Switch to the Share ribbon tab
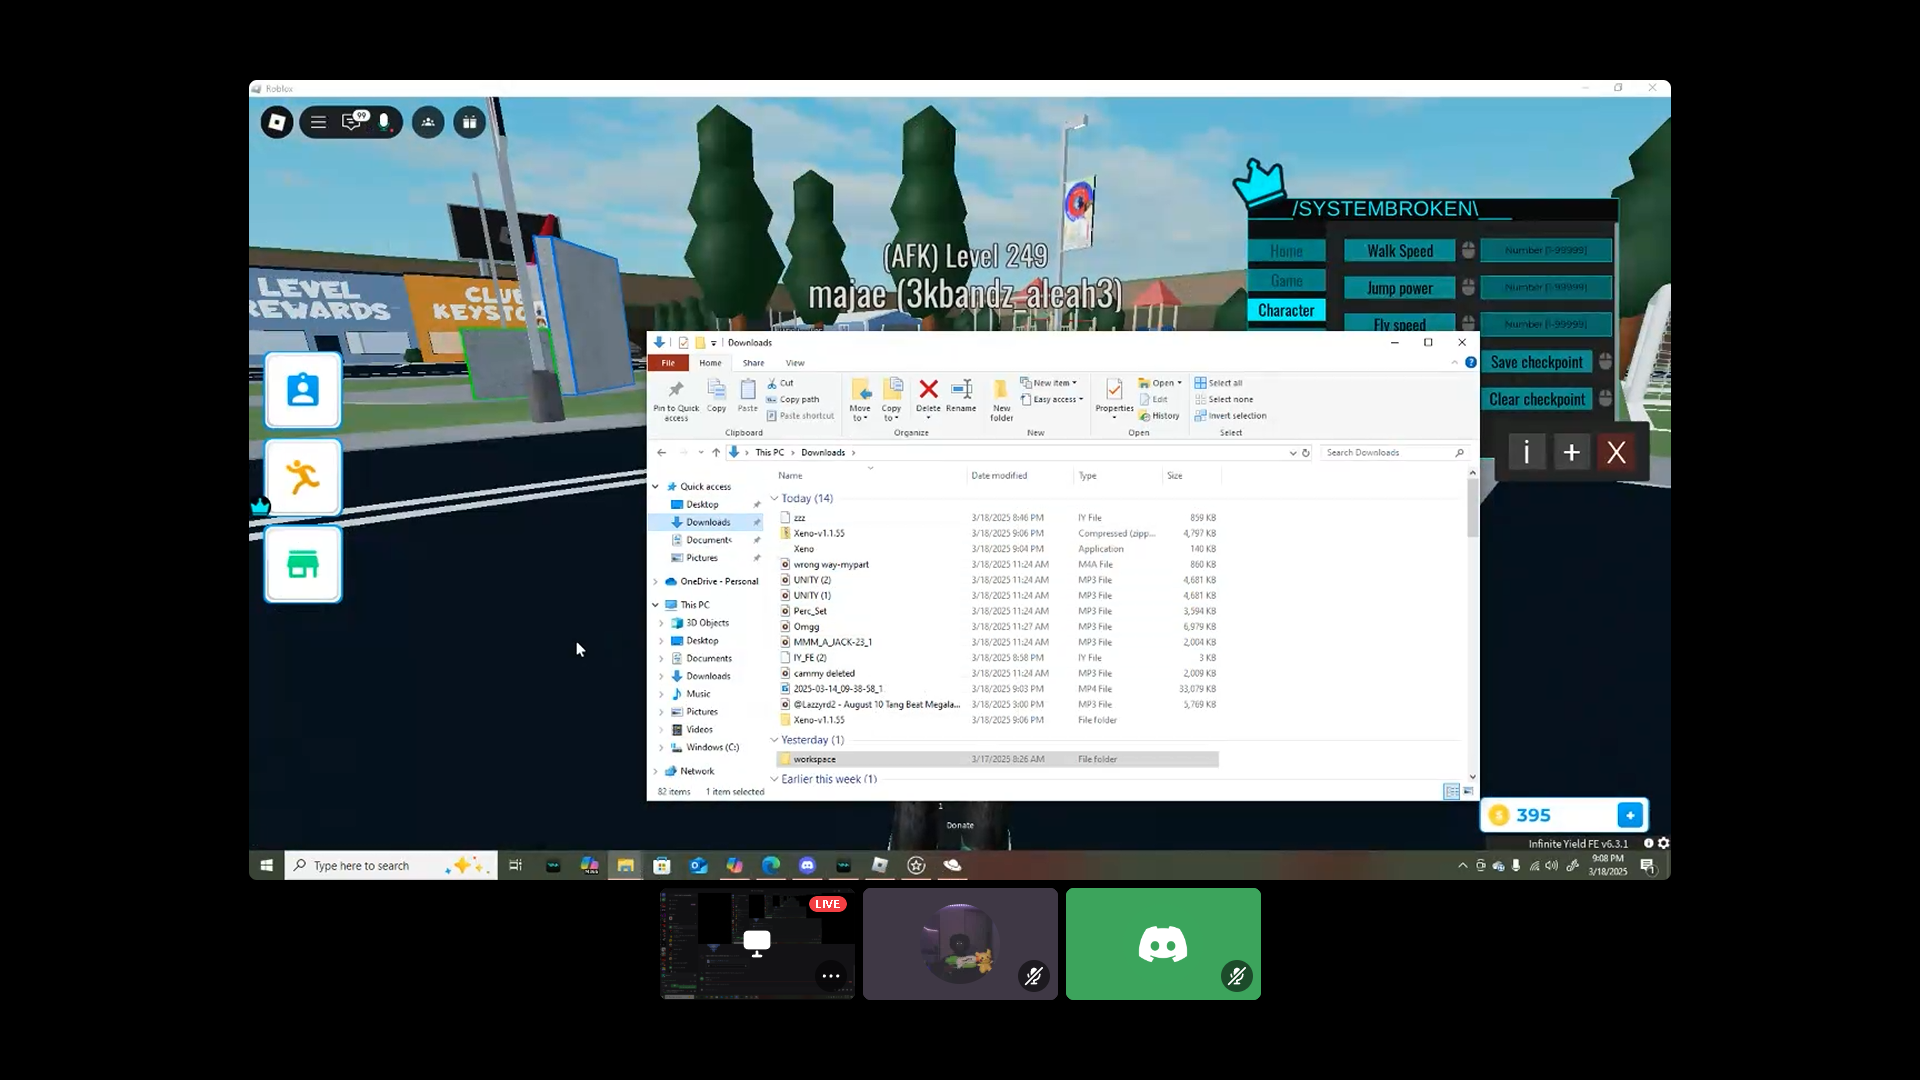The image size is (1920, 1080). pos(753,363)
